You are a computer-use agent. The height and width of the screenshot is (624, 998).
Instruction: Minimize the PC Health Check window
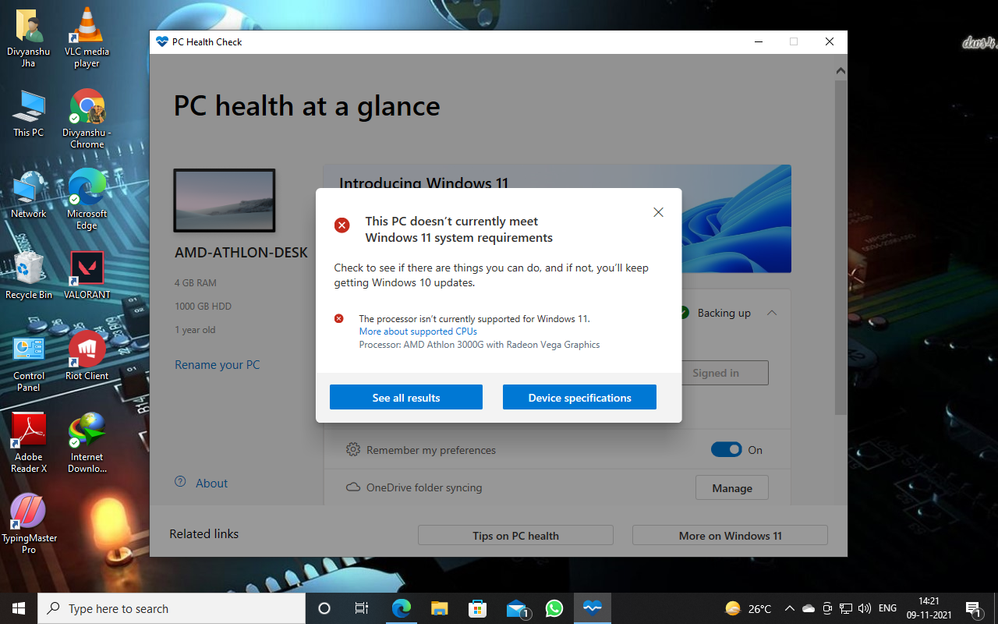pyautogui.click(x=759, y=42)
